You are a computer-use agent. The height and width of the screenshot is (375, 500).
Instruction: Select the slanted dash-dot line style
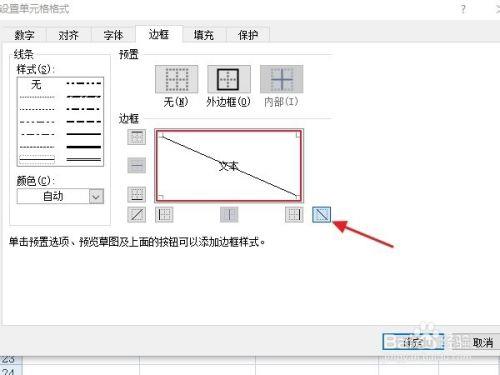coord(84,96)
